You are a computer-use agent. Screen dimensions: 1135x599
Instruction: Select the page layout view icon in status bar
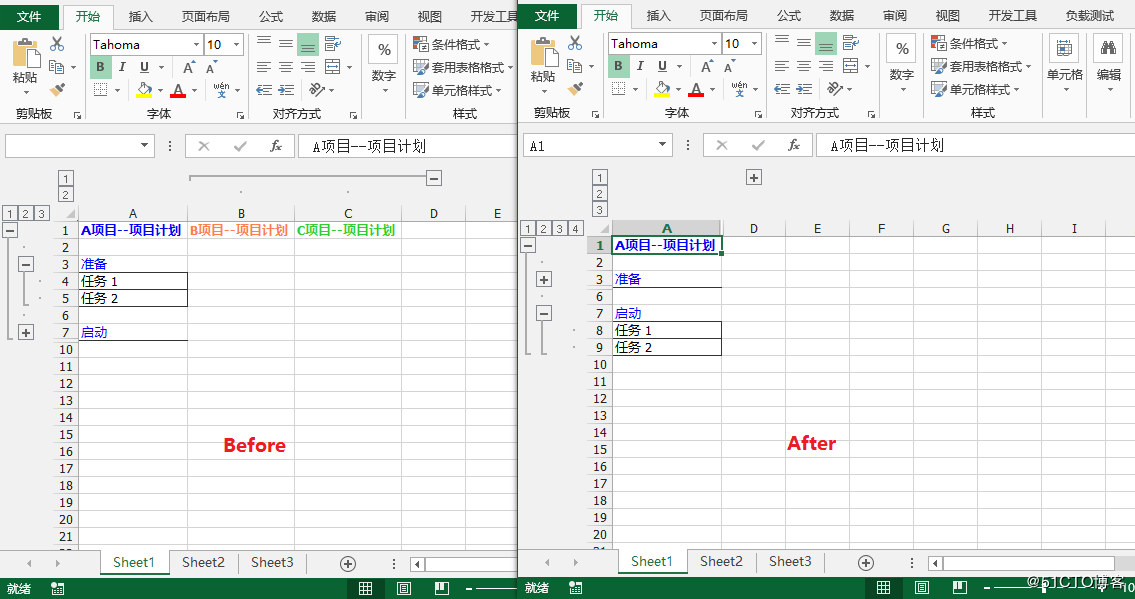click(x=403, y=588)
